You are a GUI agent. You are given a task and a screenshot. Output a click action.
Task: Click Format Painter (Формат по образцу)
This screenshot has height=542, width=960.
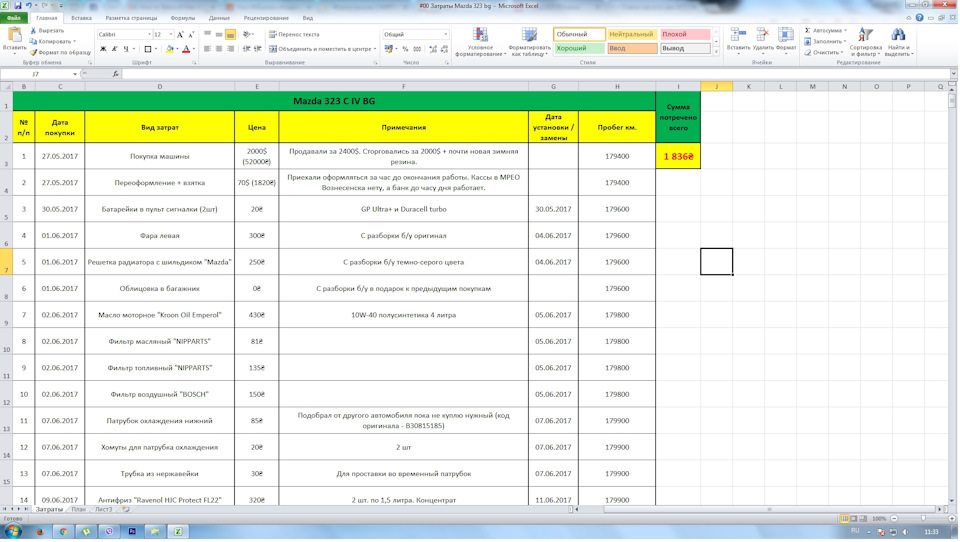(x=61, y=53)
